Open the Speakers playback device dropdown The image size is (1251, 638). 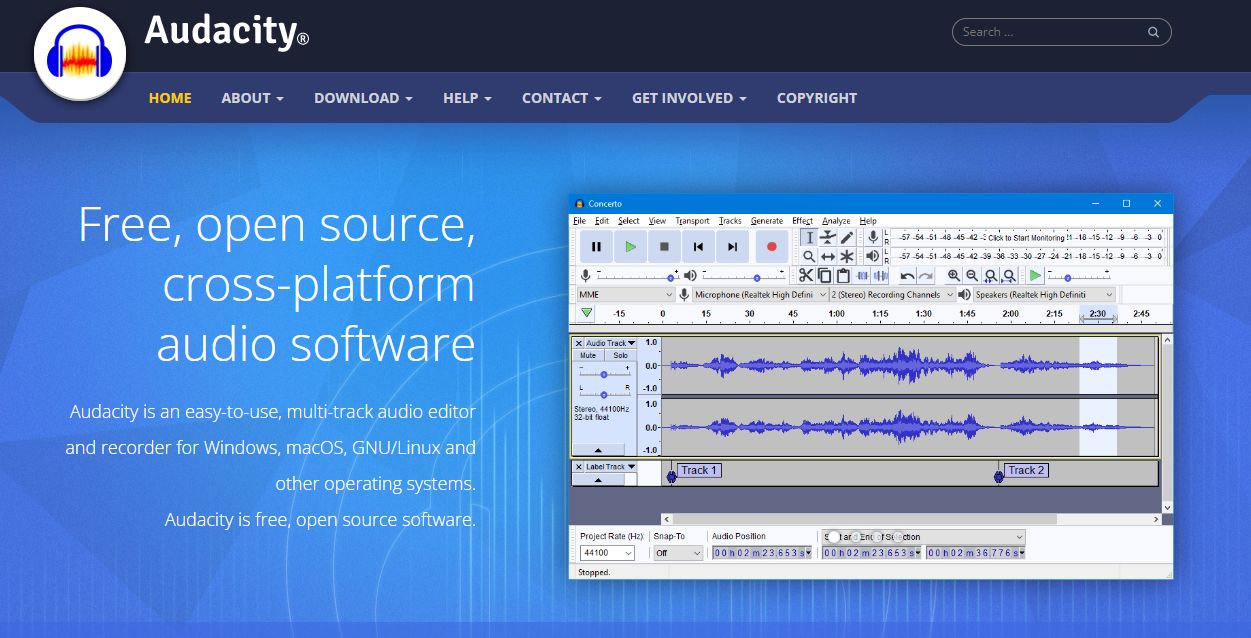(1044, 295)
